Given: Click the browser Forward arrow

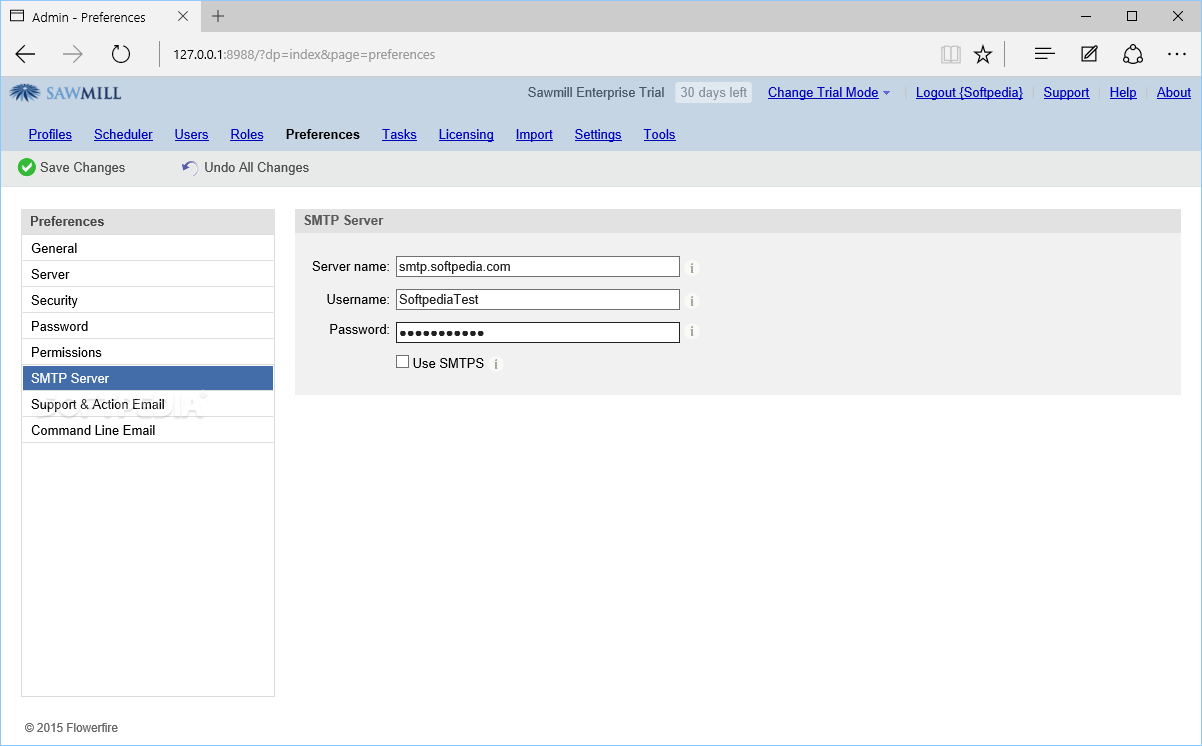Looking at the screenshot, I should 73,54.
